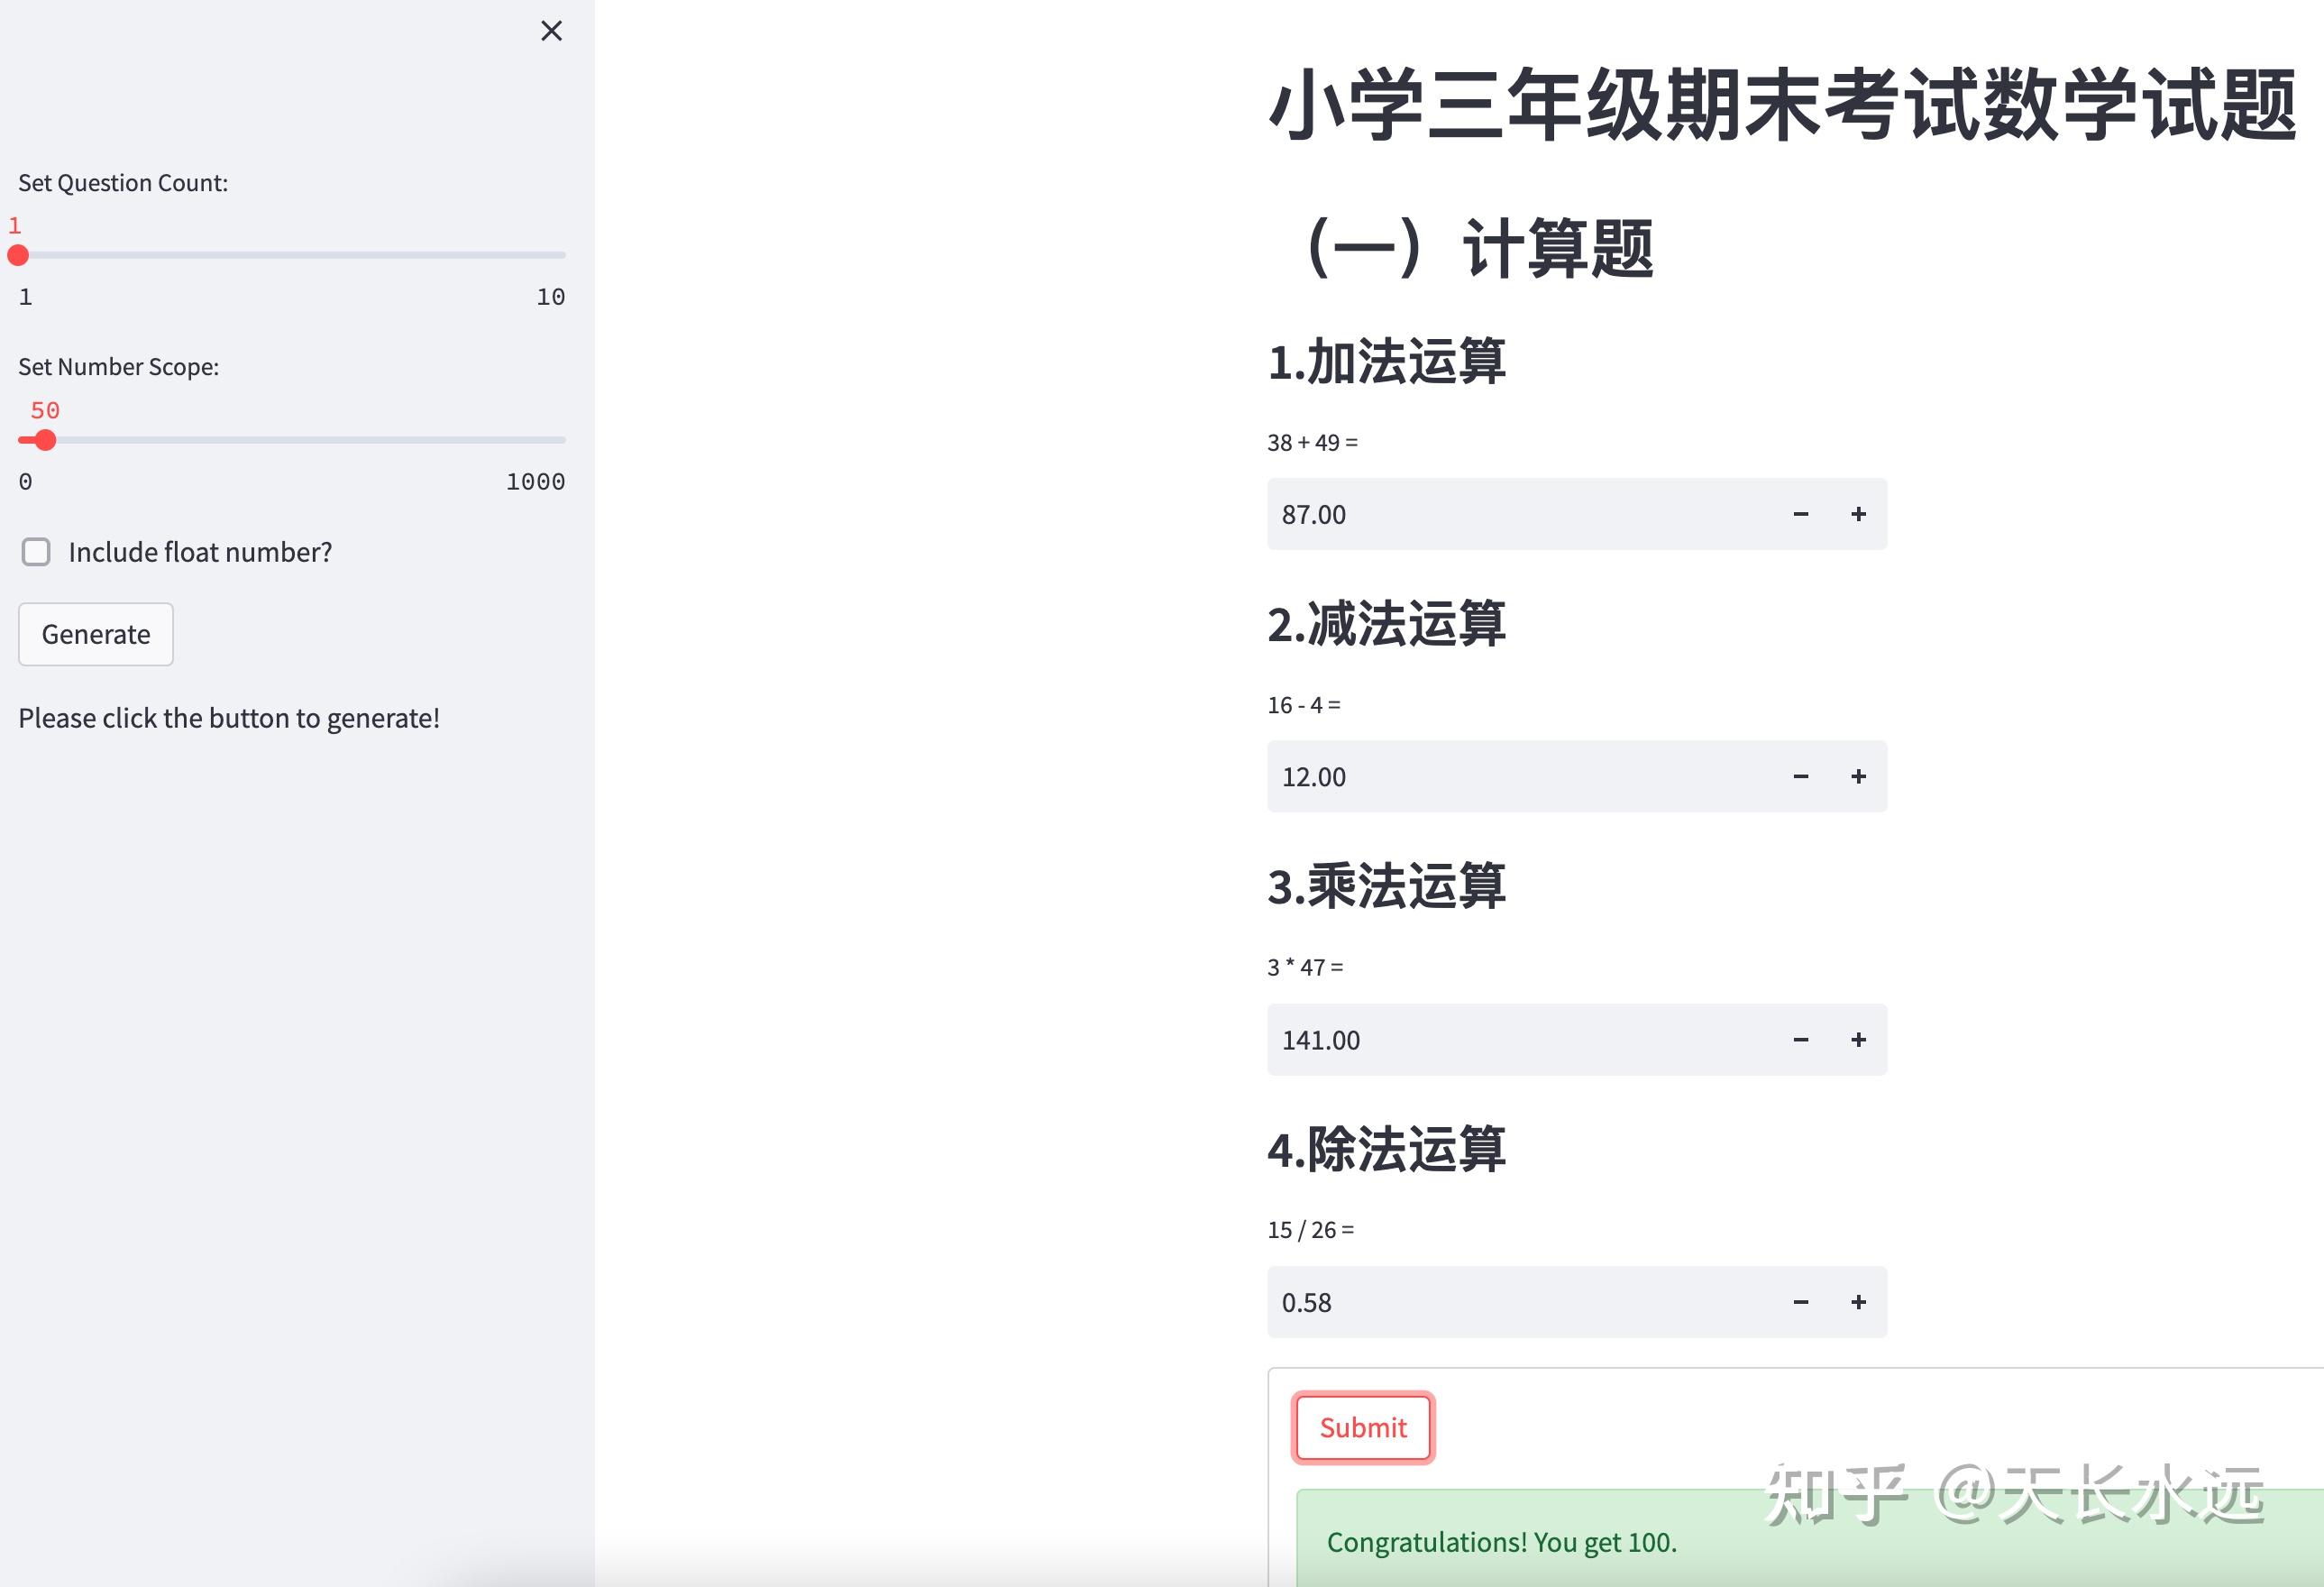Click the Set Number Scope slider handle

point(44,440)
